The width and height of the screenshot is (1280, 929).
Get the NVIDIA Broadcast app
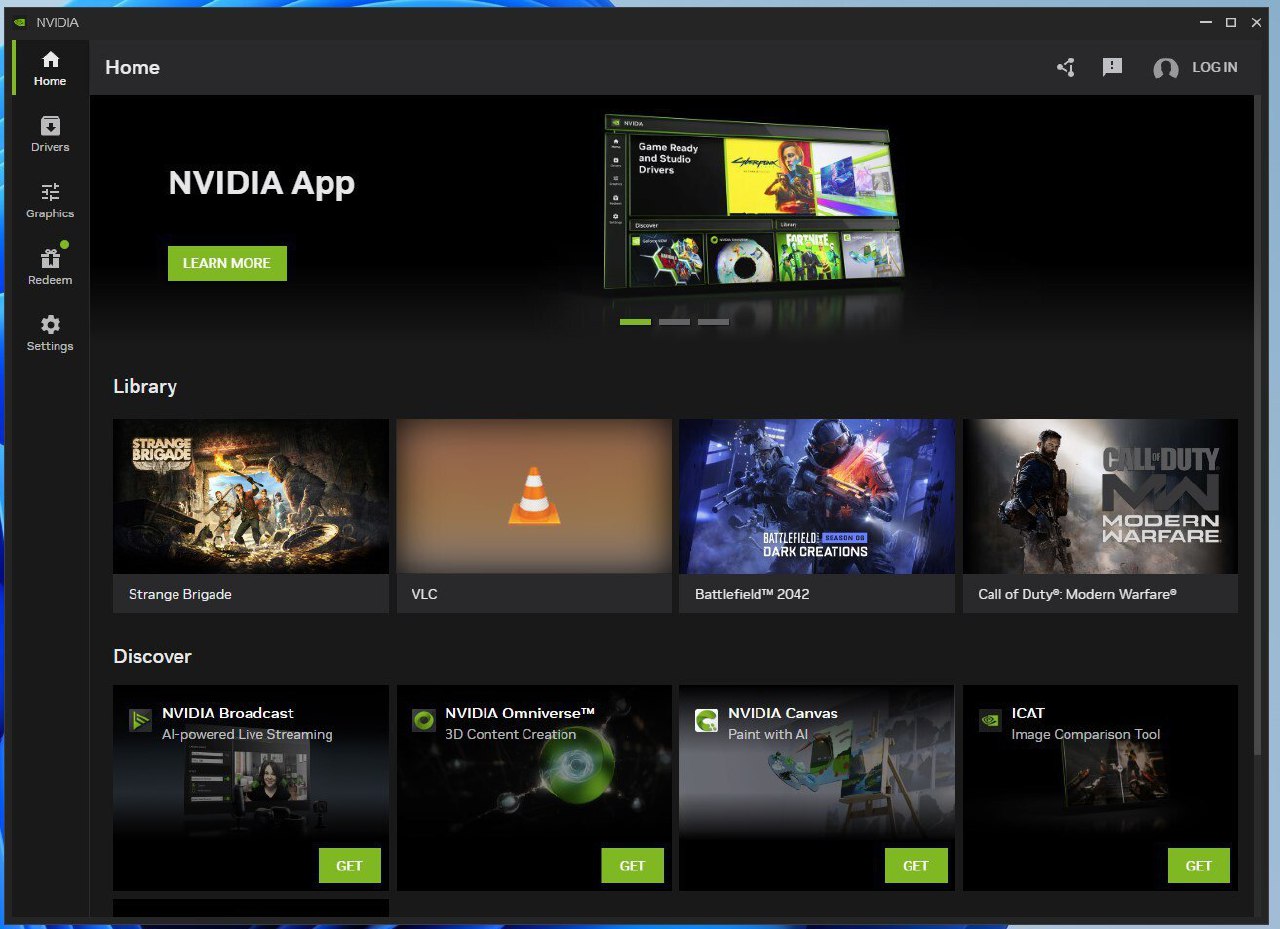click(x=349, y=866)
